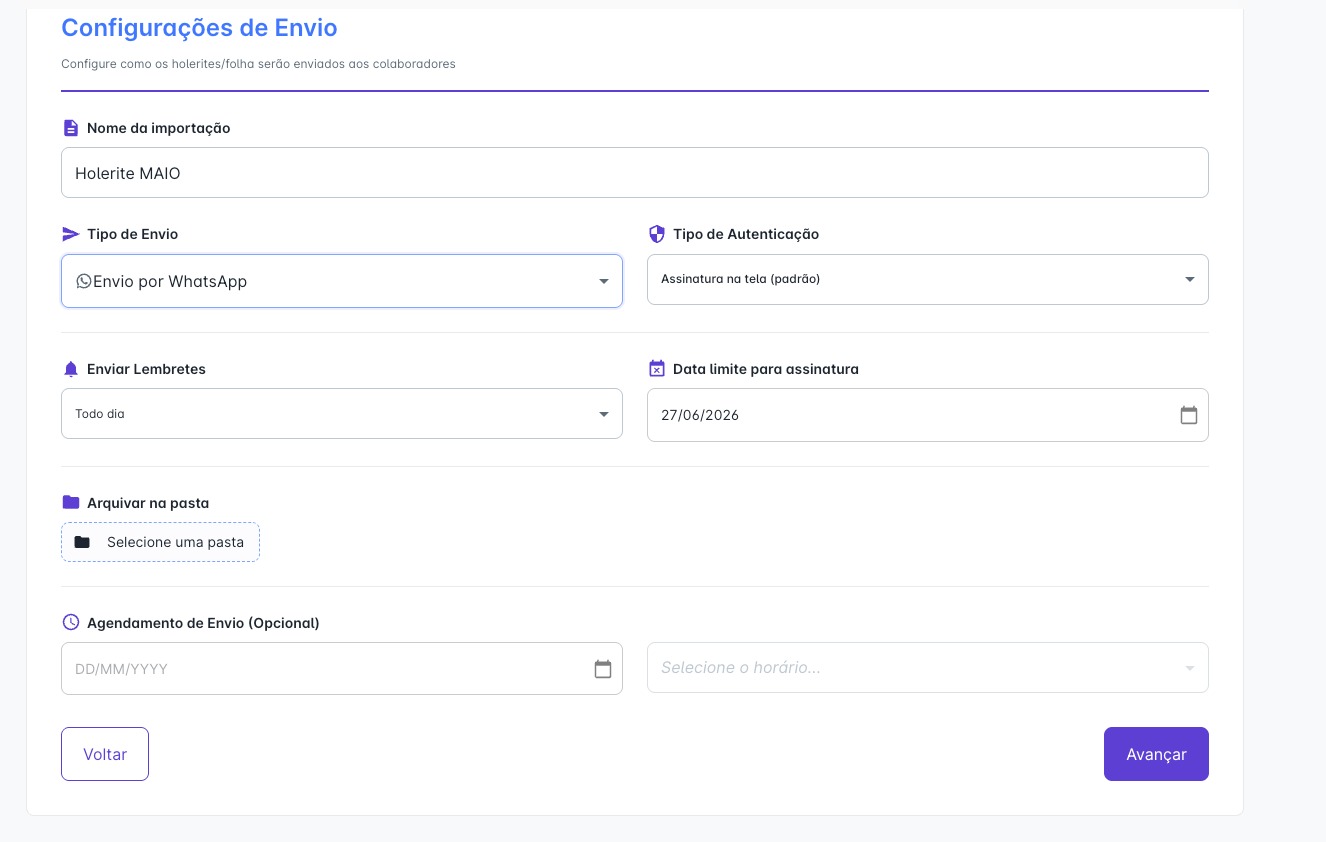Click the Avançar button
Viewport: 1326px width, 842px height.
coord(1156,754)
